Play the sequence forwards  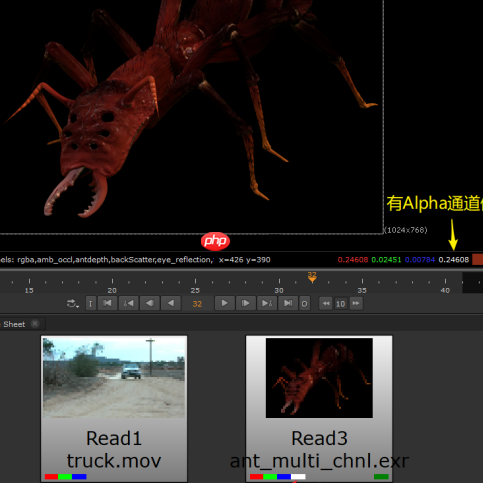[224, 303]
